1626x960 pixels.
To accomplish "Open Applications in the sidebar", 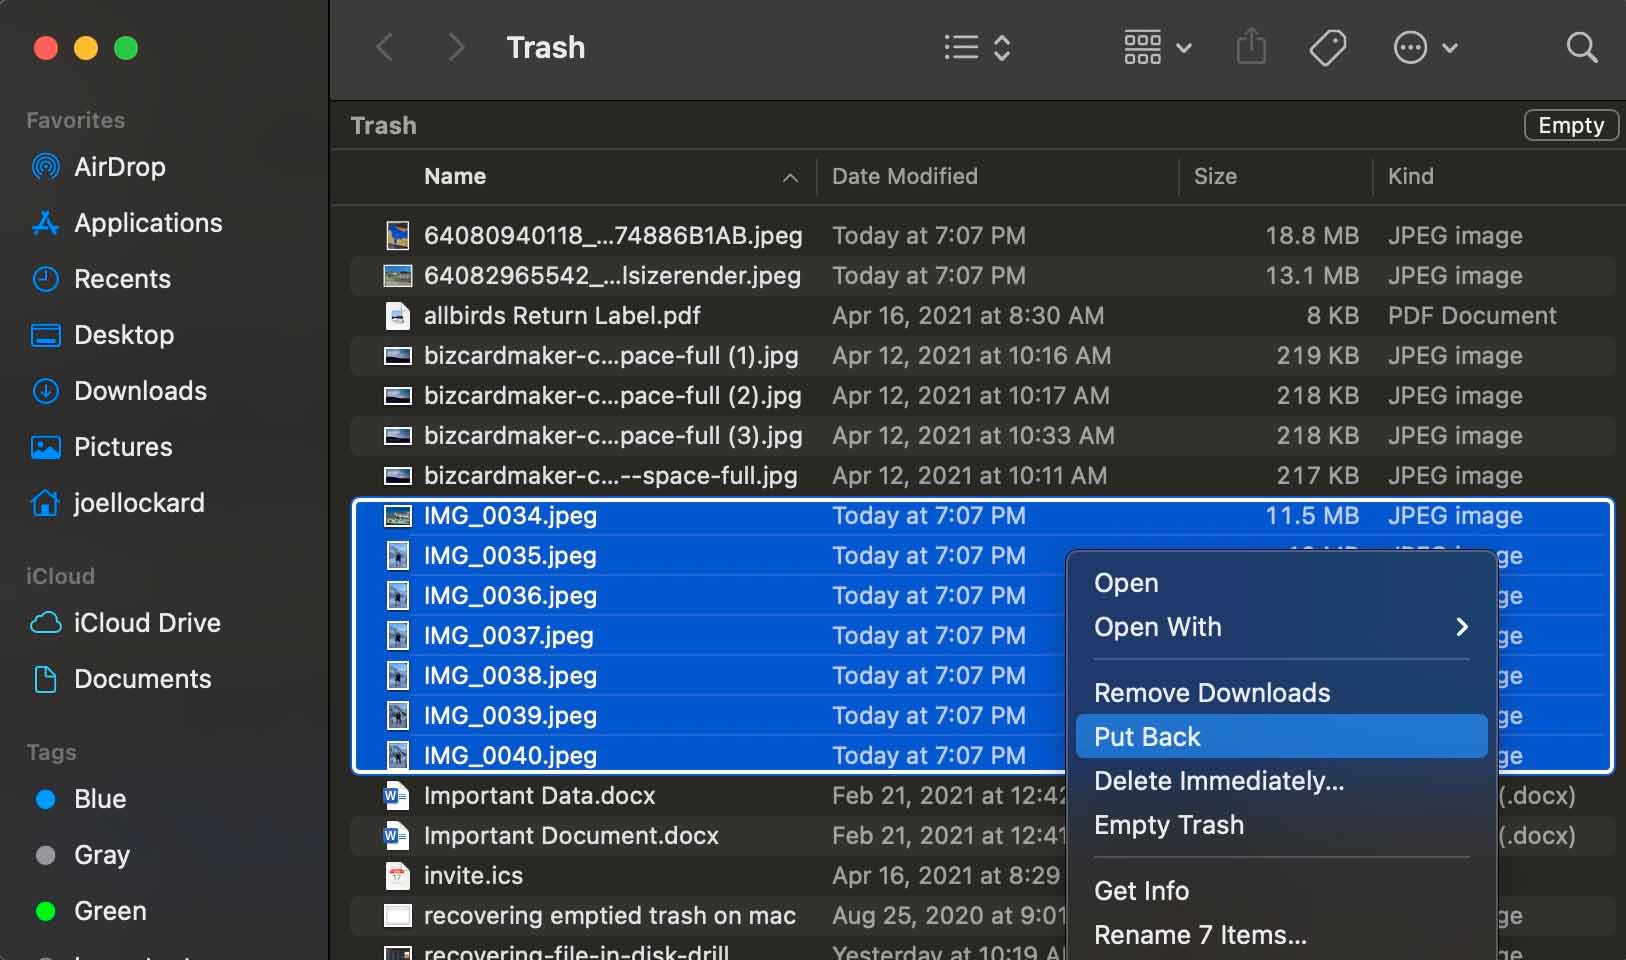I will [126, 223].
